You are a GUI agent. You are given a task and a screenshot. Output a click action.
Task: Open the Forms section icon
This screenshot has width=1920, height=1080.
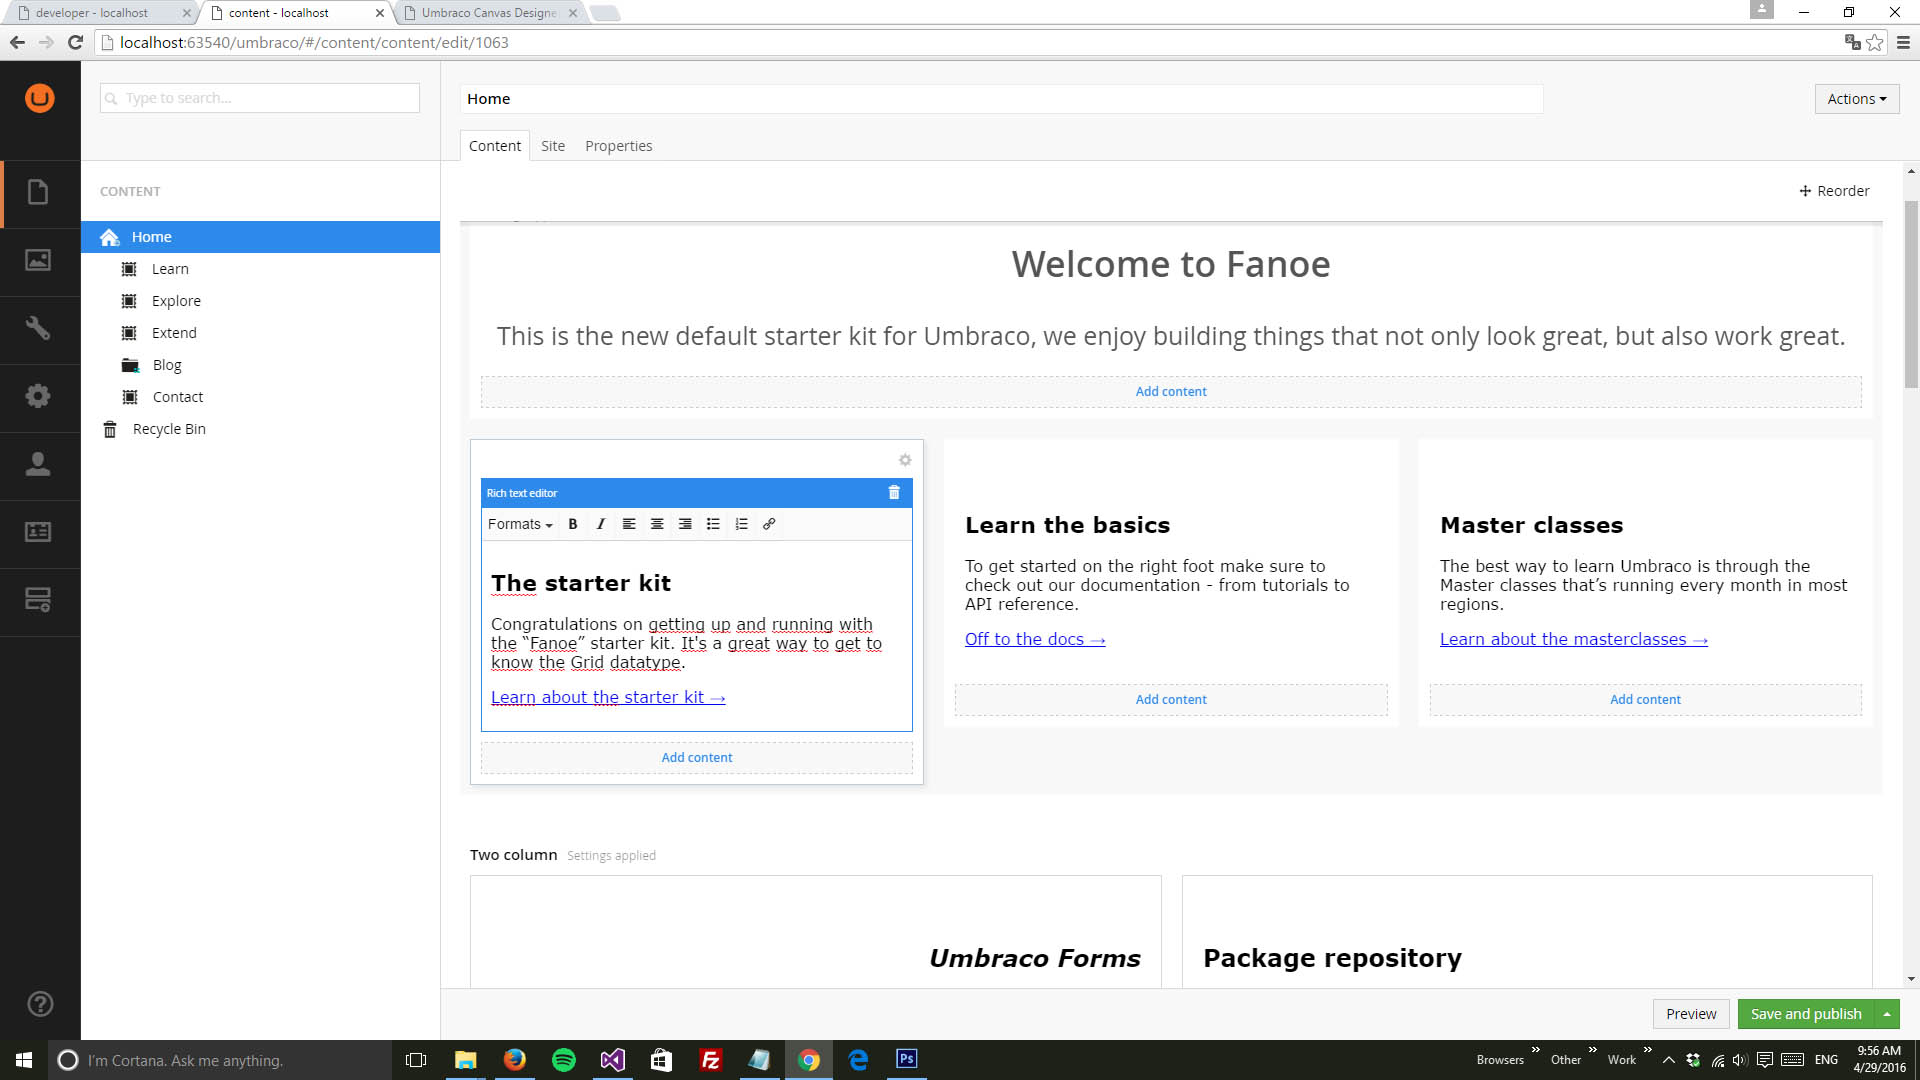(38, 600)
